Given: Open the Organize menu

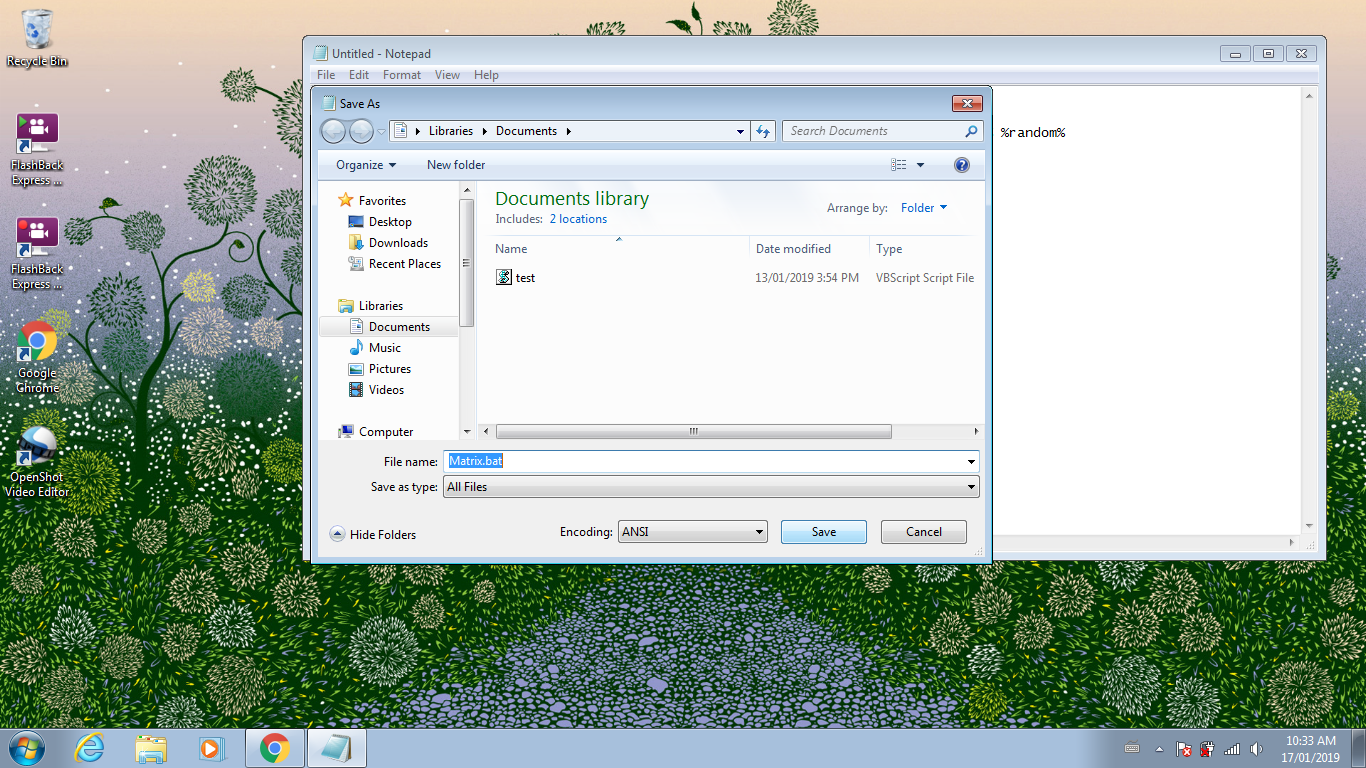Looking at the screenshot, I should 364,164.
